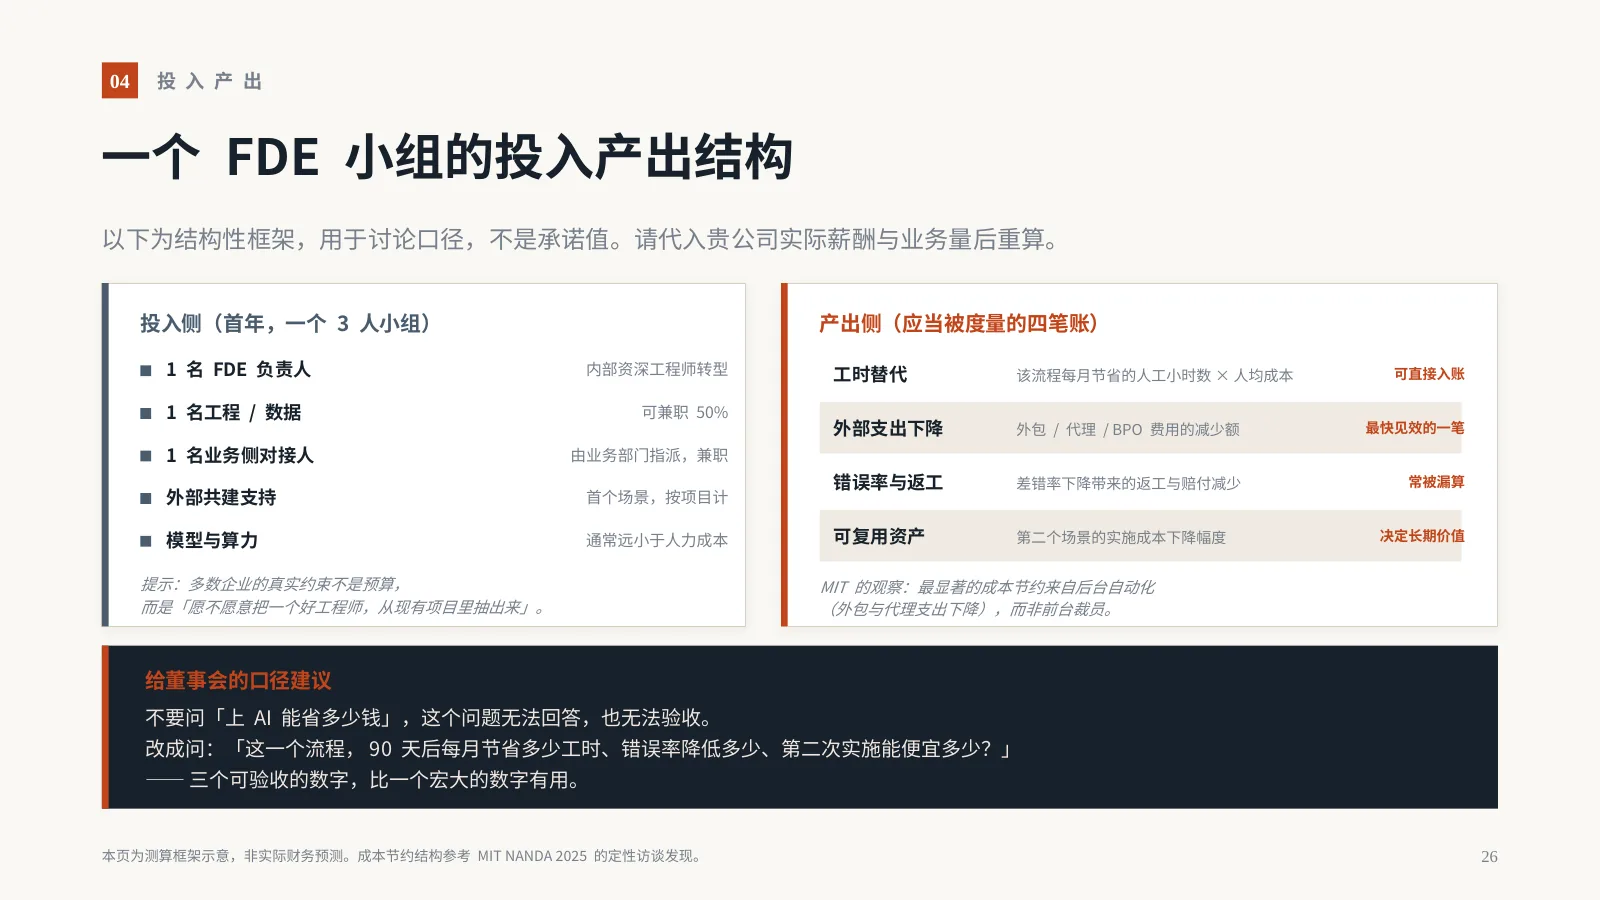Click the list item 1 名 FDE 负责人
The image size is (1600, 900).
238,370
